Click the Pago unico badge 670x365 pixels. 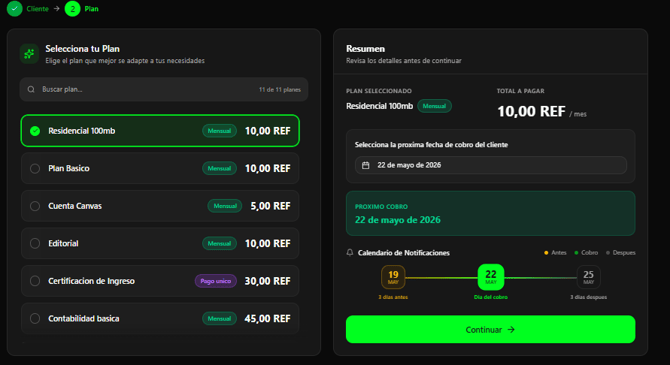click(216, 281)
